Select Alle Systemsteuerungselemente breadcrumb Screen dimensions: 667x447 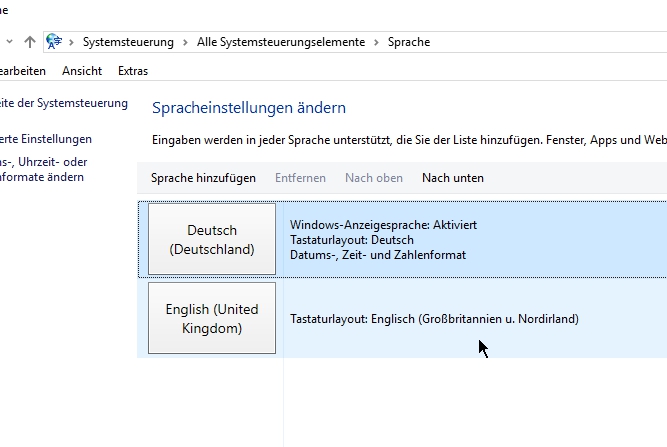(281, 42)
